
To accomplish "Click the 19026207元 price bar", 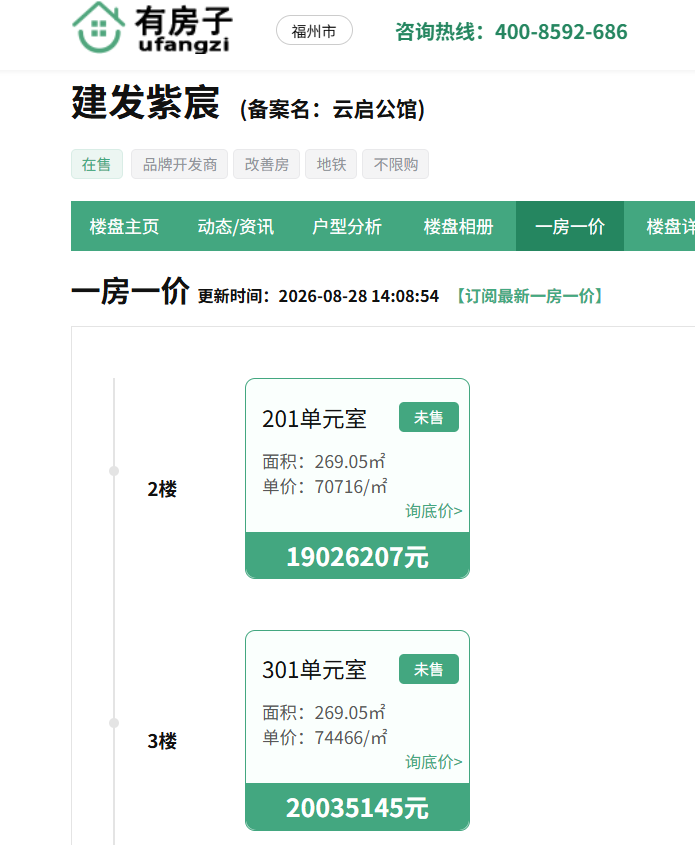I will click(357, 556).
